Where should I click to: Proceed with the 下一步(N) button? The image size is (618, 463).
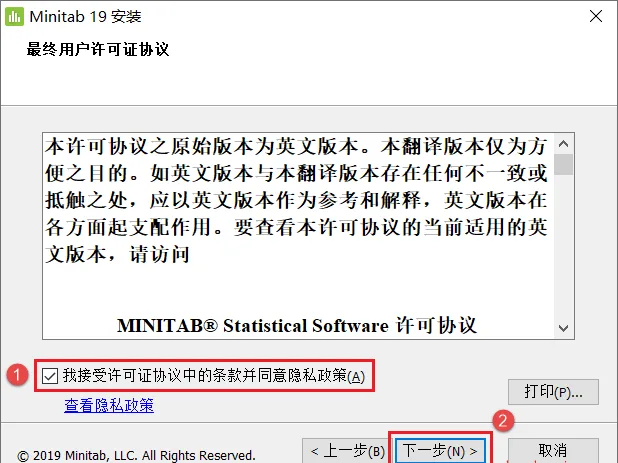pos(440,451)
